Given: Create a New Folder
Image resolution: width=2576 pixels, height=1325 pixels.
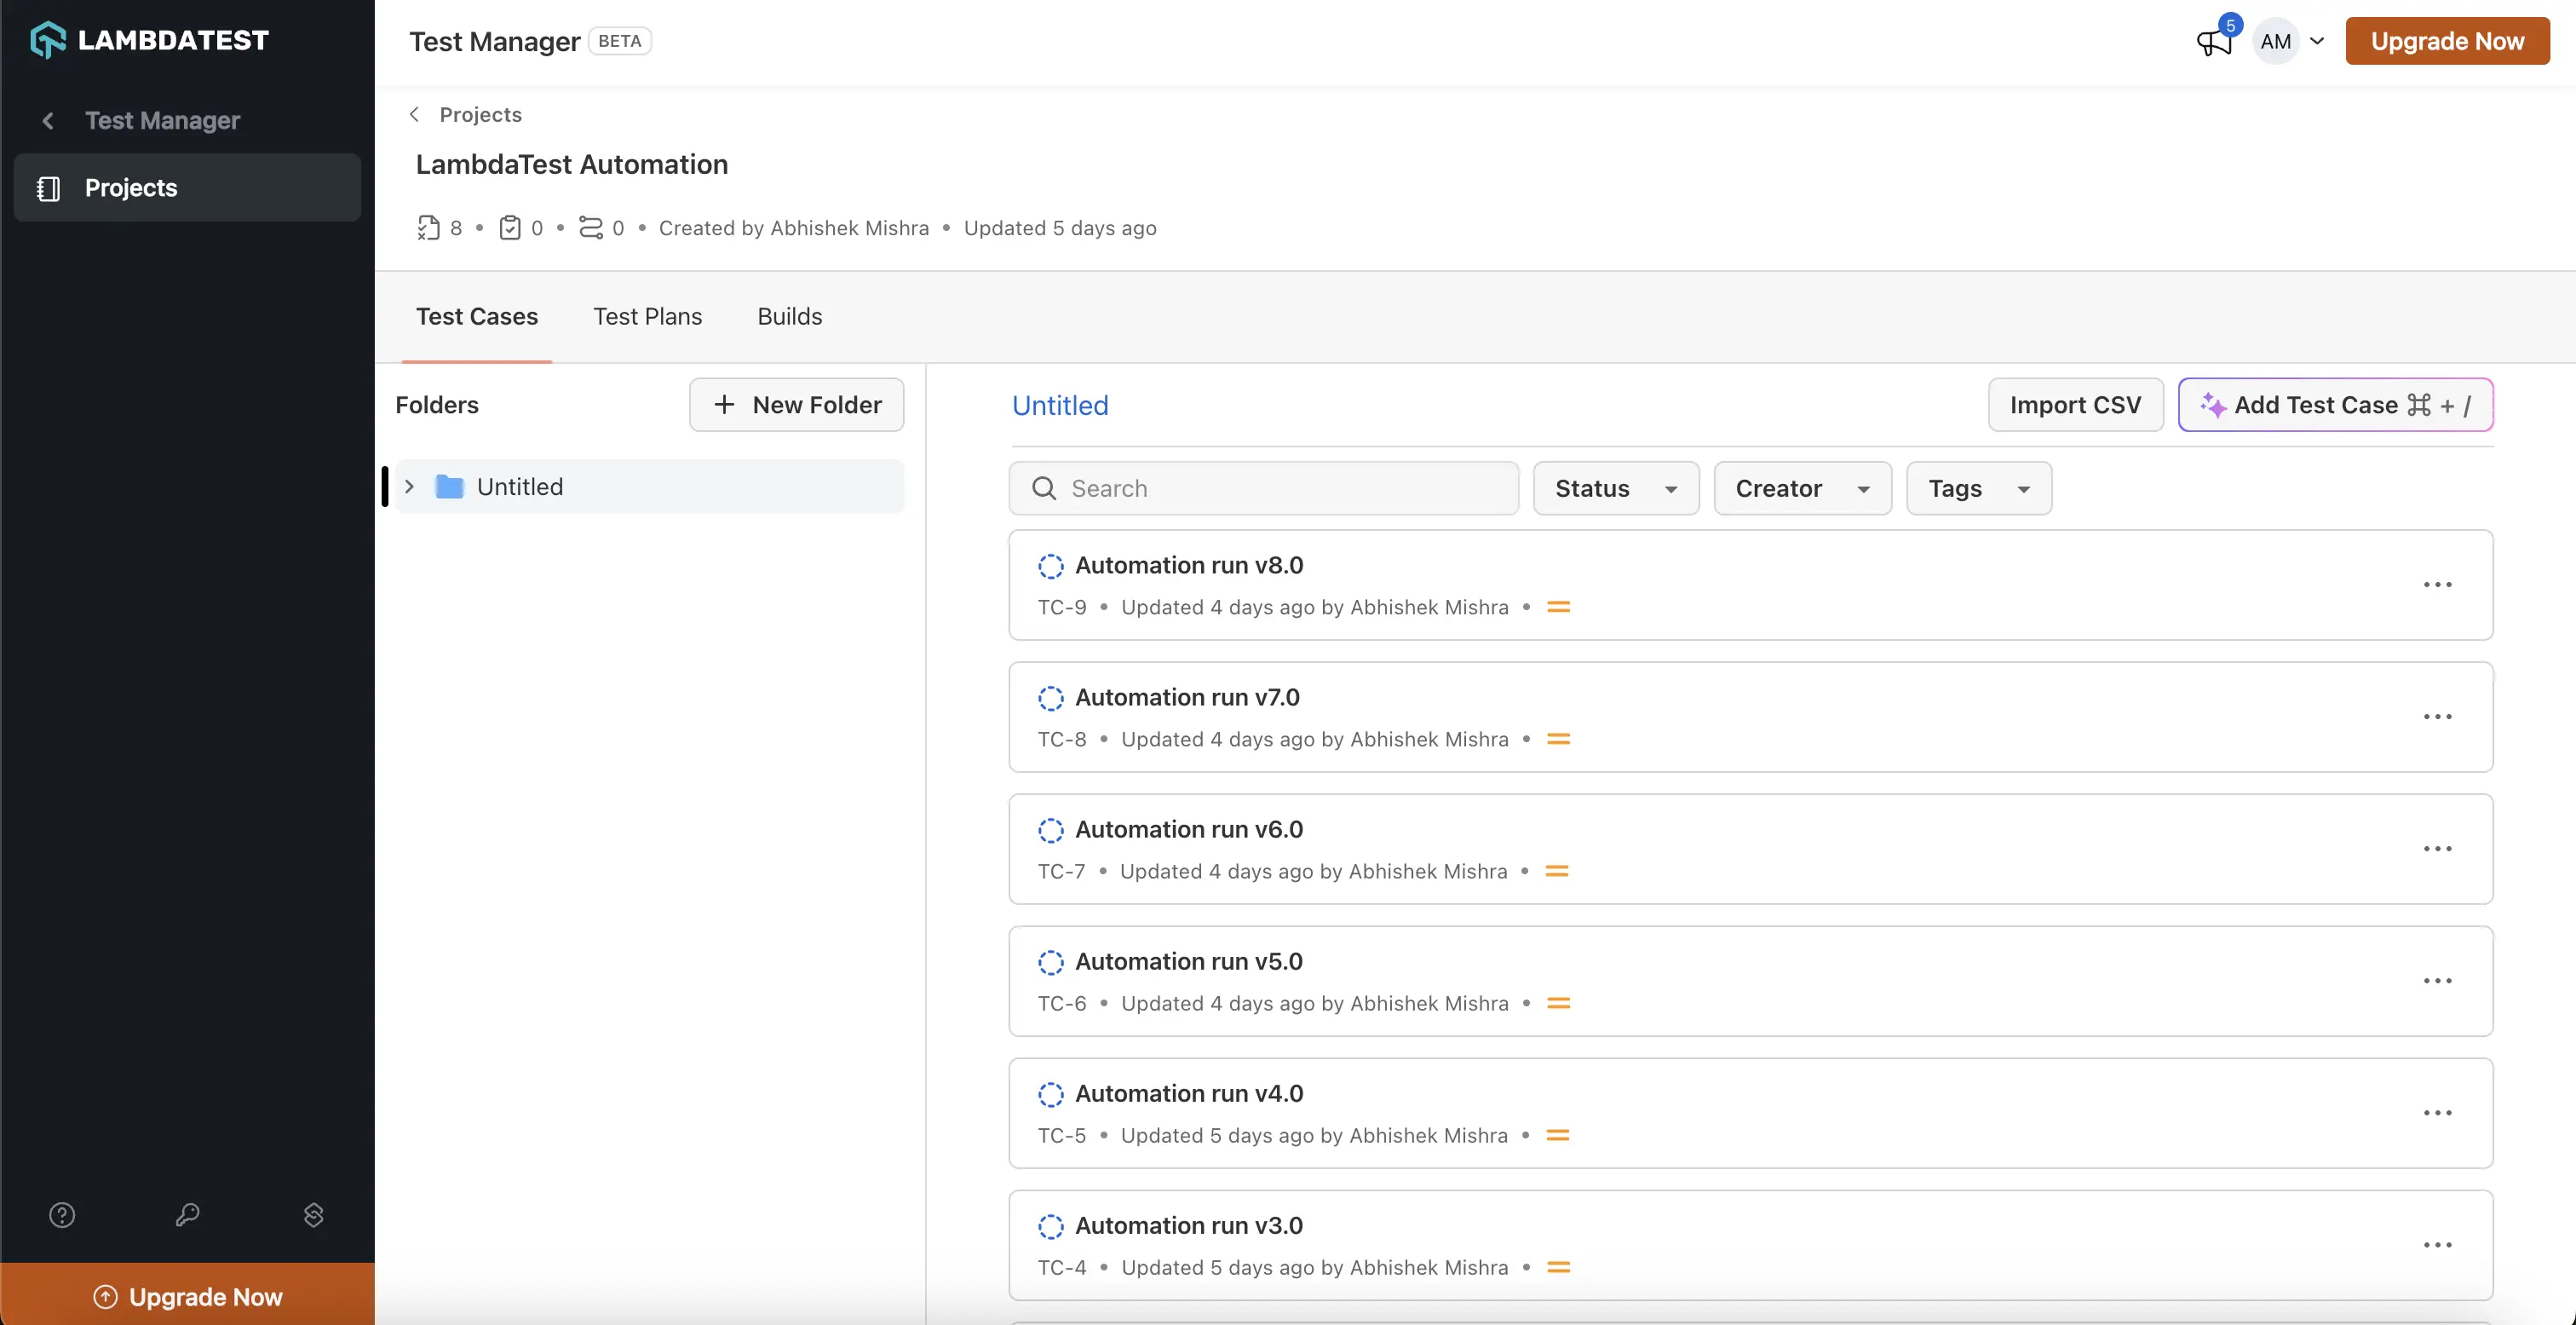Looking at the screenshot, I should click(796, 405).
